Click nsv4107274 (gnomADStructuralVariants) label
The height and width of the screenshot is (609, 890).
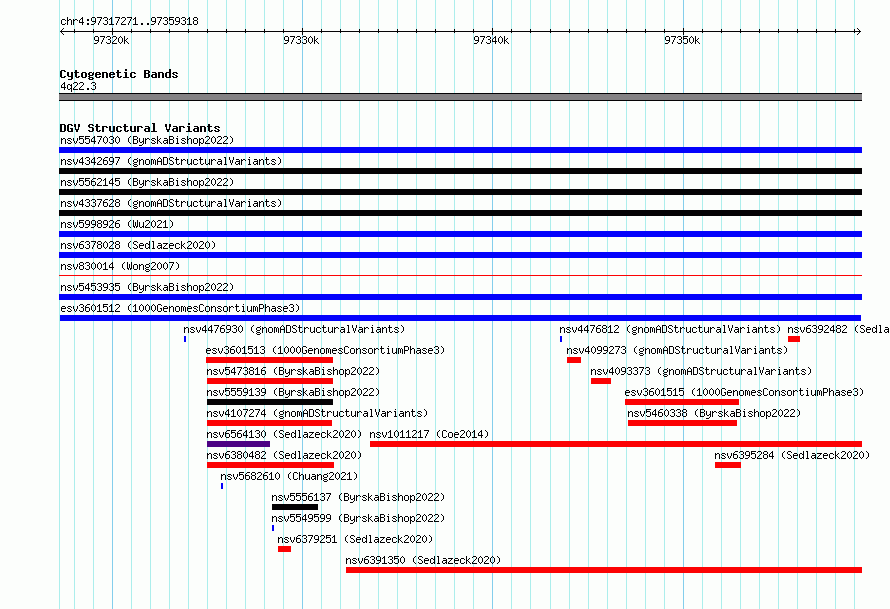coord(317,413)
